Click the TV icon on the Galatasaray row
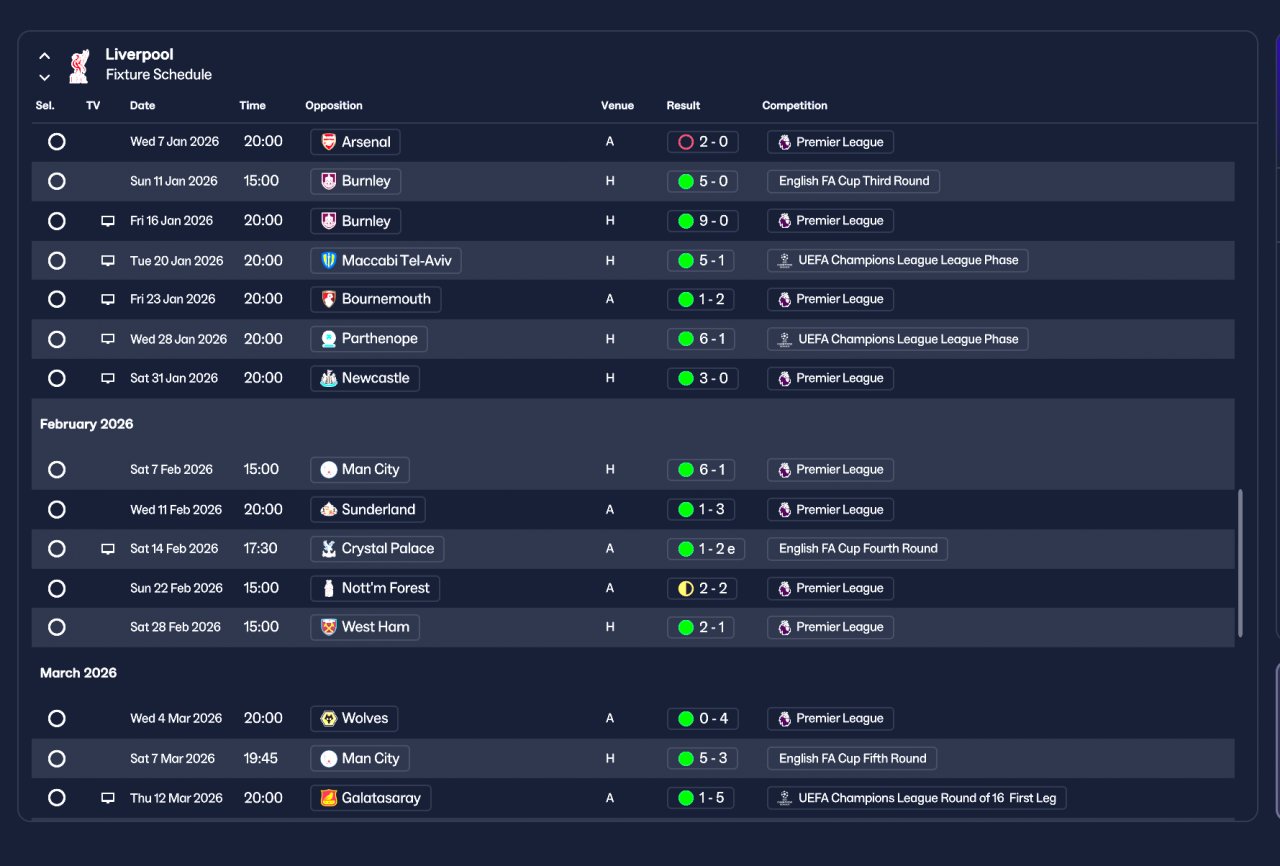 (x=108, y=798)
